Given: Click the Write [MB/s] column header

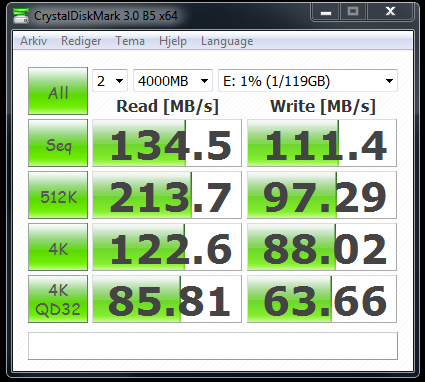Looking at the screenshot, I should click(323, 106).
